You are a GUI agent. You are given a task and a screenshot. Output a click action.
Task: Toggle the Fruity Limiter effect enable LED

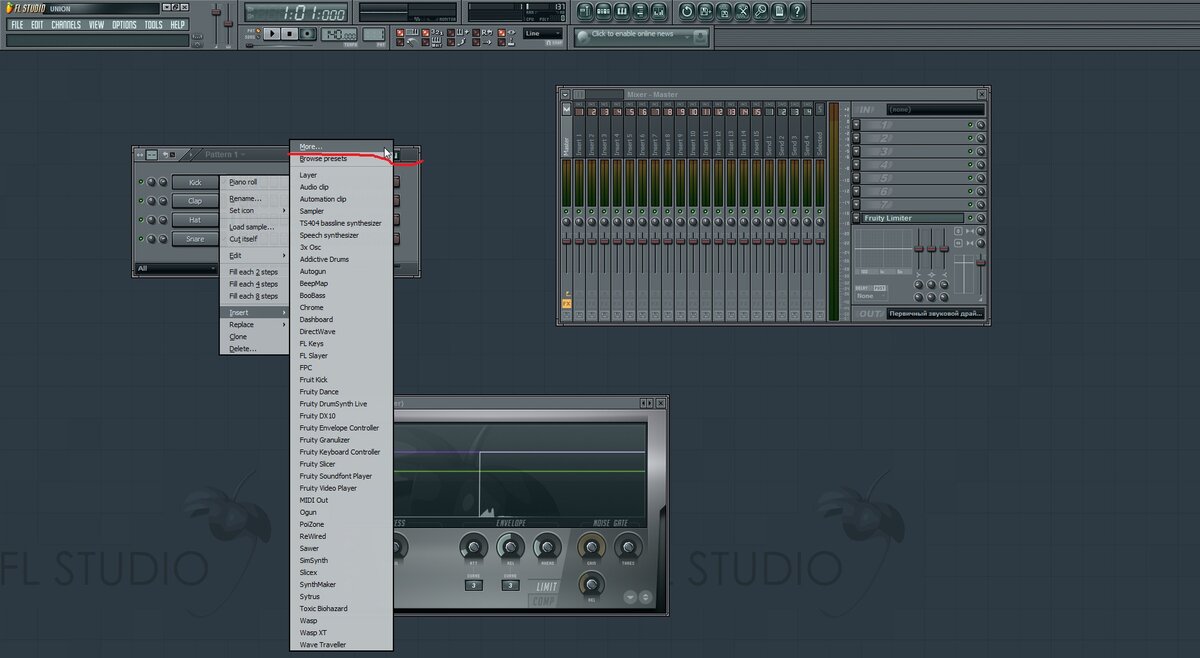pos(969,218)
